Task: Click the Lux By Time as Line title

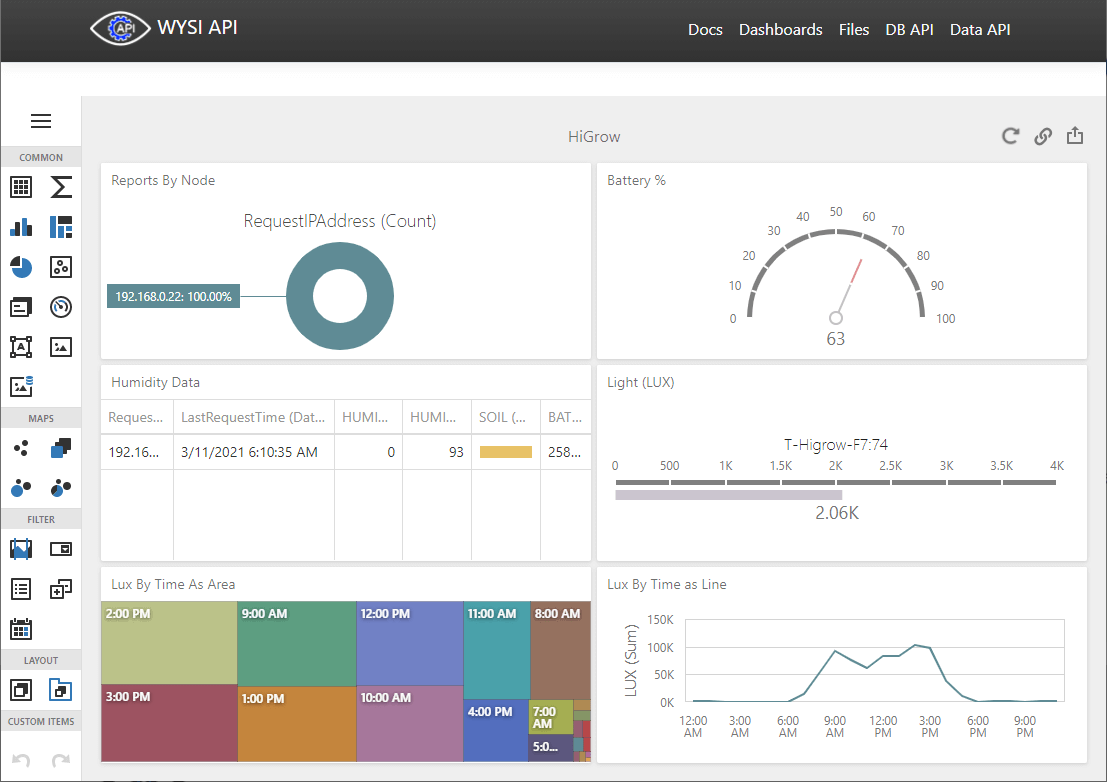Action: click(666, 584)
